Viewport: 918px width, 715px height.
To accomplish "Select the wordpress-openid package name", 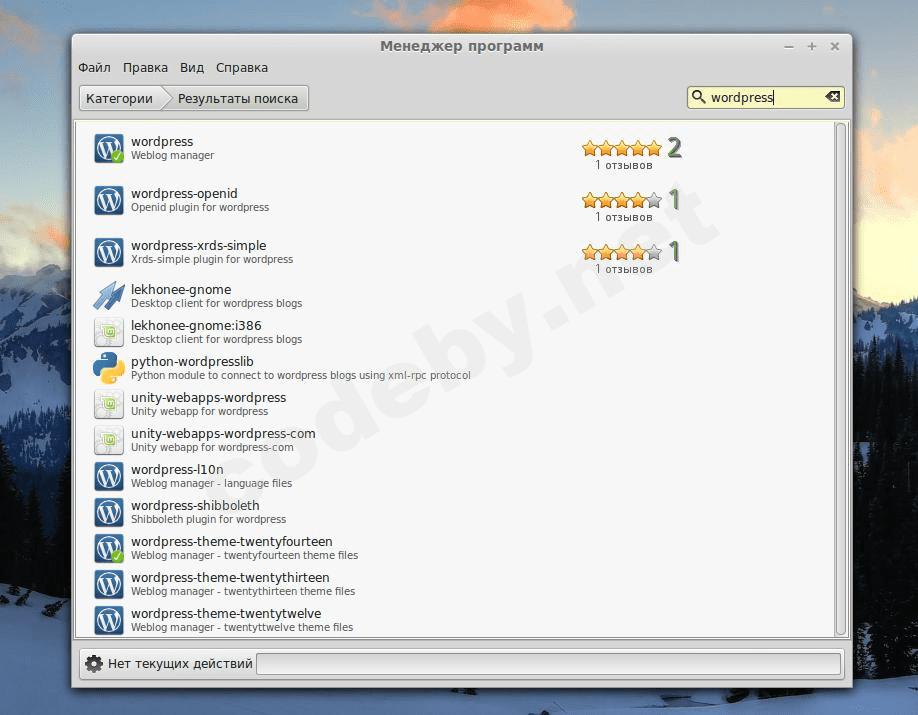I will pos(184,194).
